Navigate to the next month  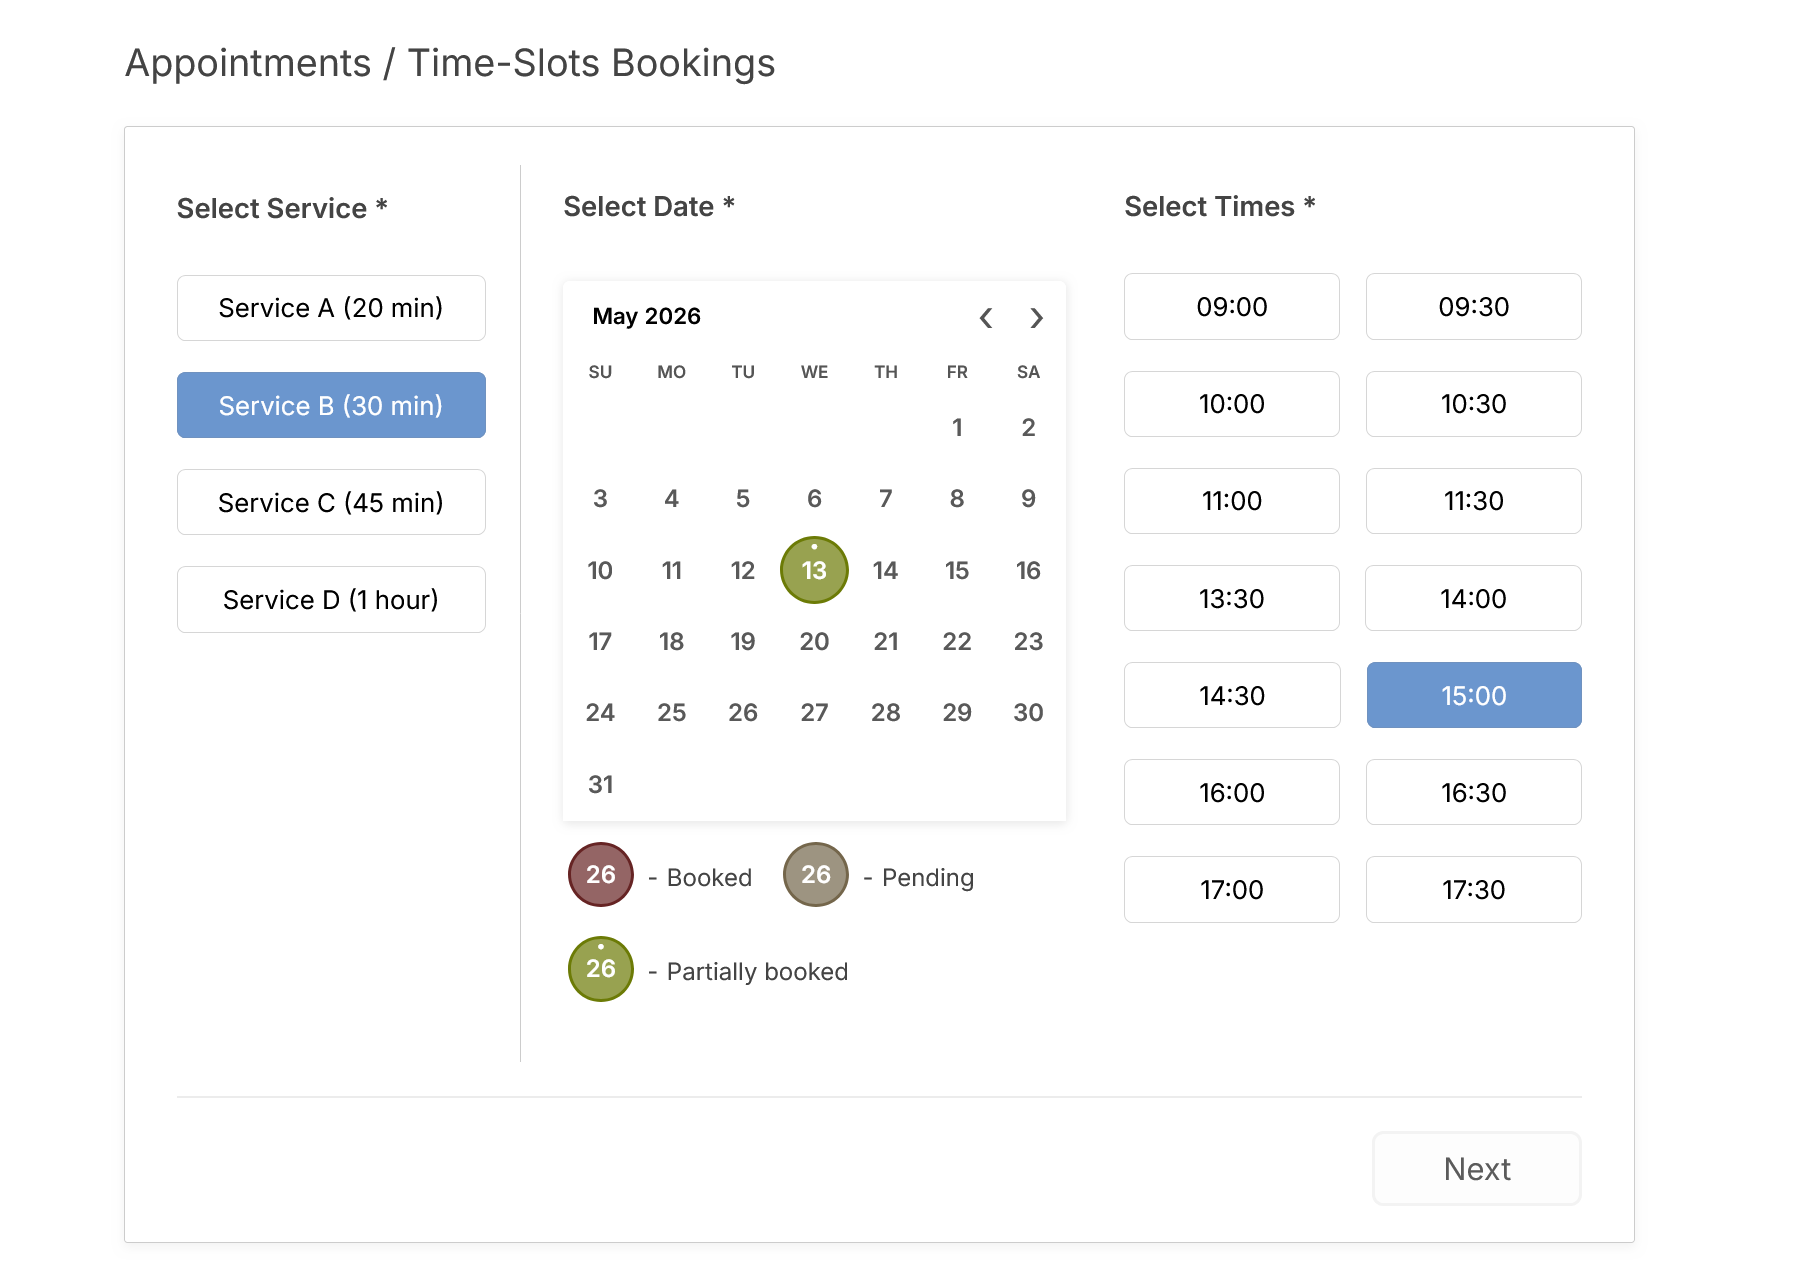point(1036,318)
